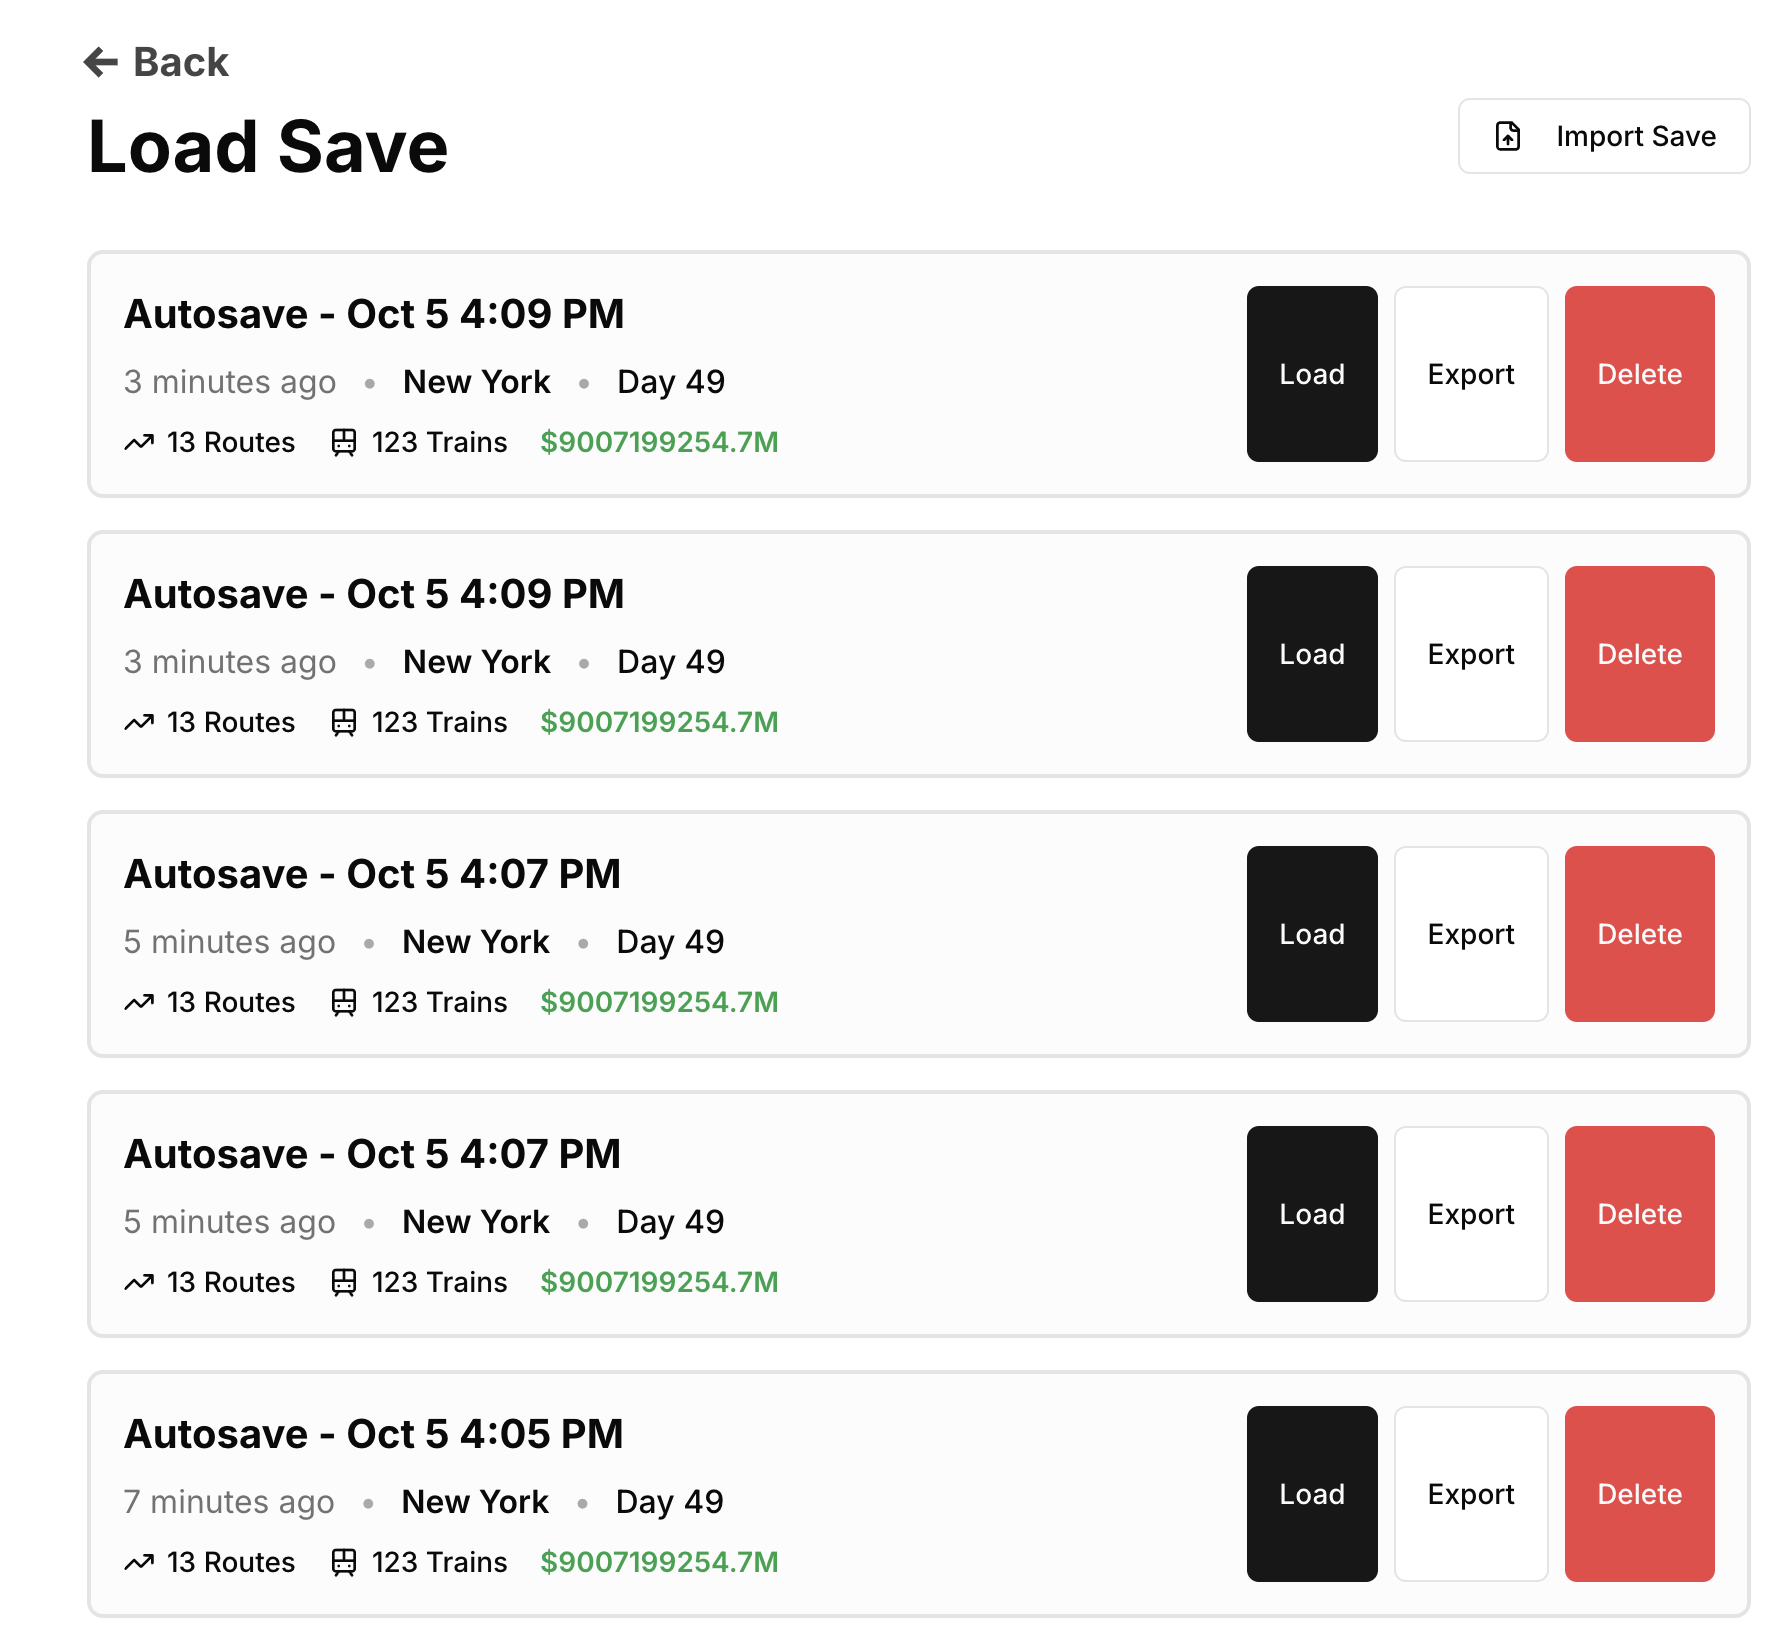Viewport: 1790px width, 1638px height.
Task: Click the Back arrow icon
Action: tap(101, 62)
